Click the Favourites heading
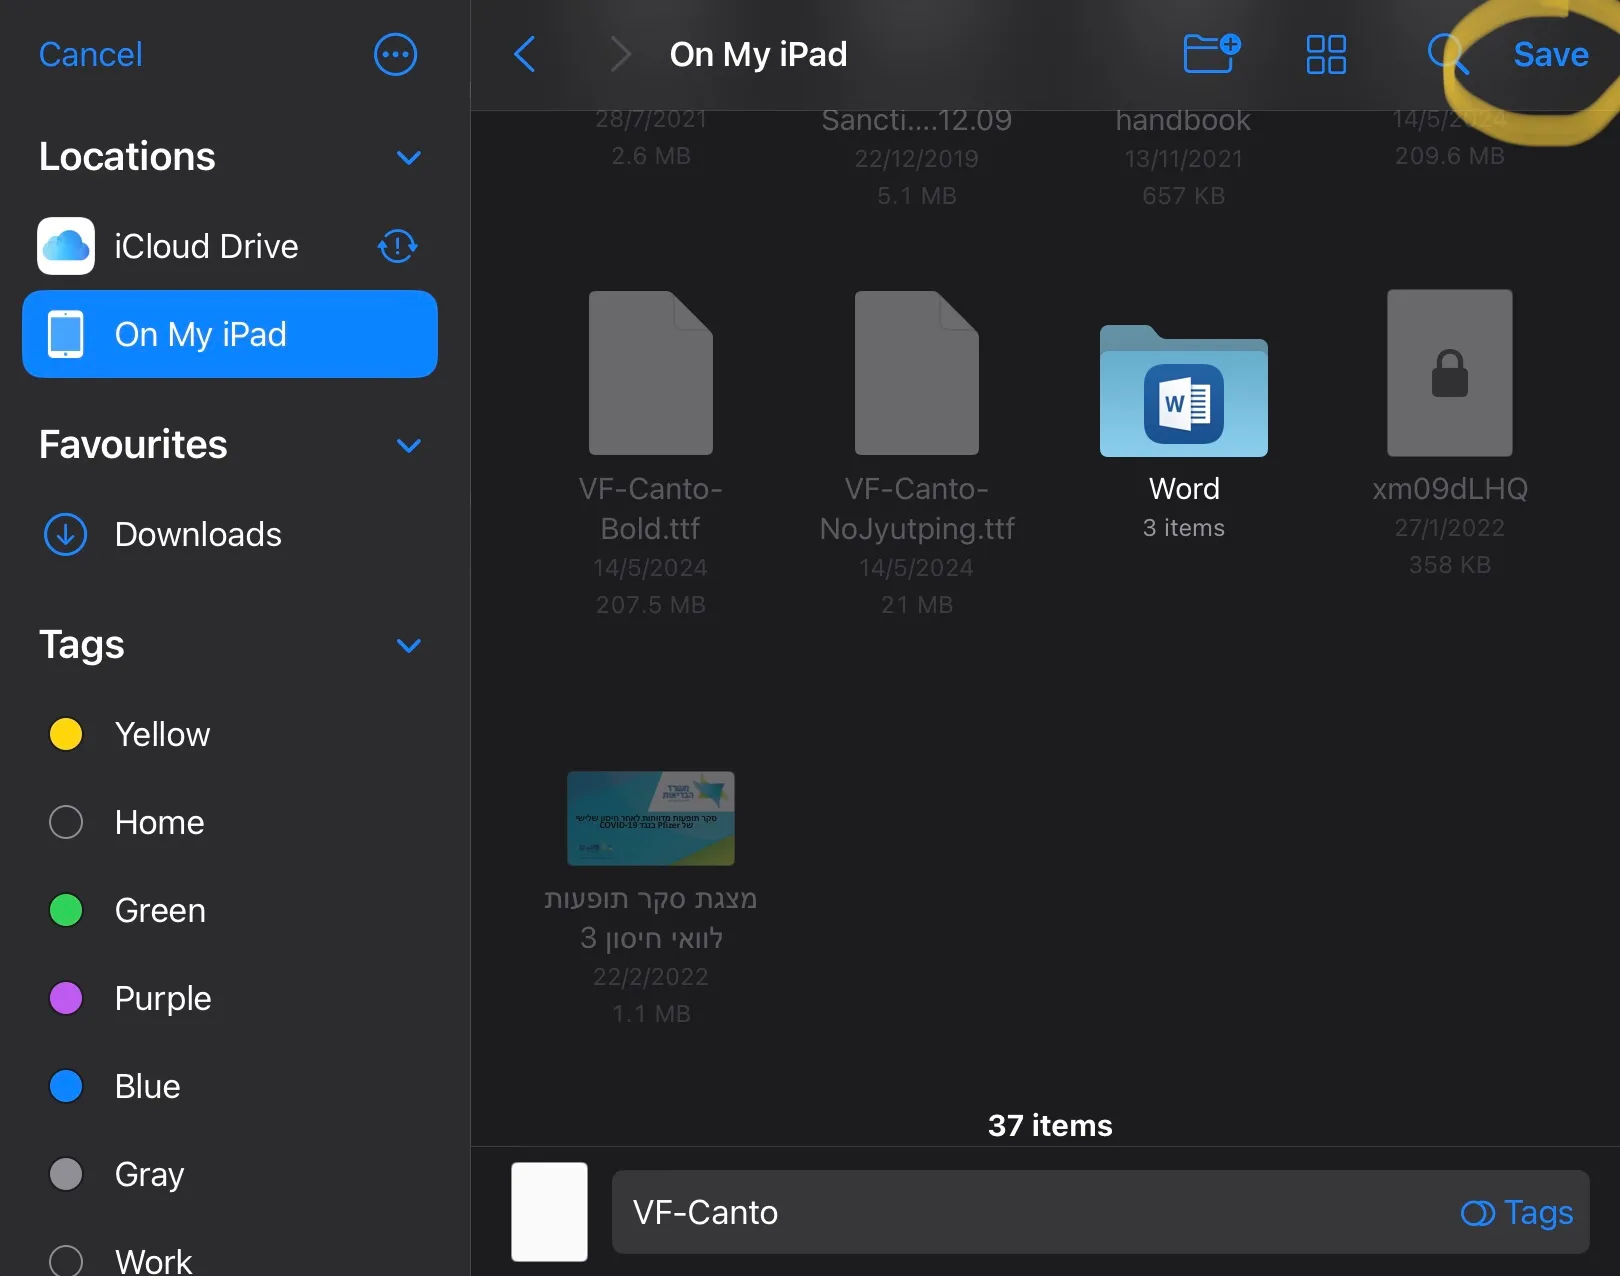The height and width of the screenshot is (1276, 1620). [133, 445]
